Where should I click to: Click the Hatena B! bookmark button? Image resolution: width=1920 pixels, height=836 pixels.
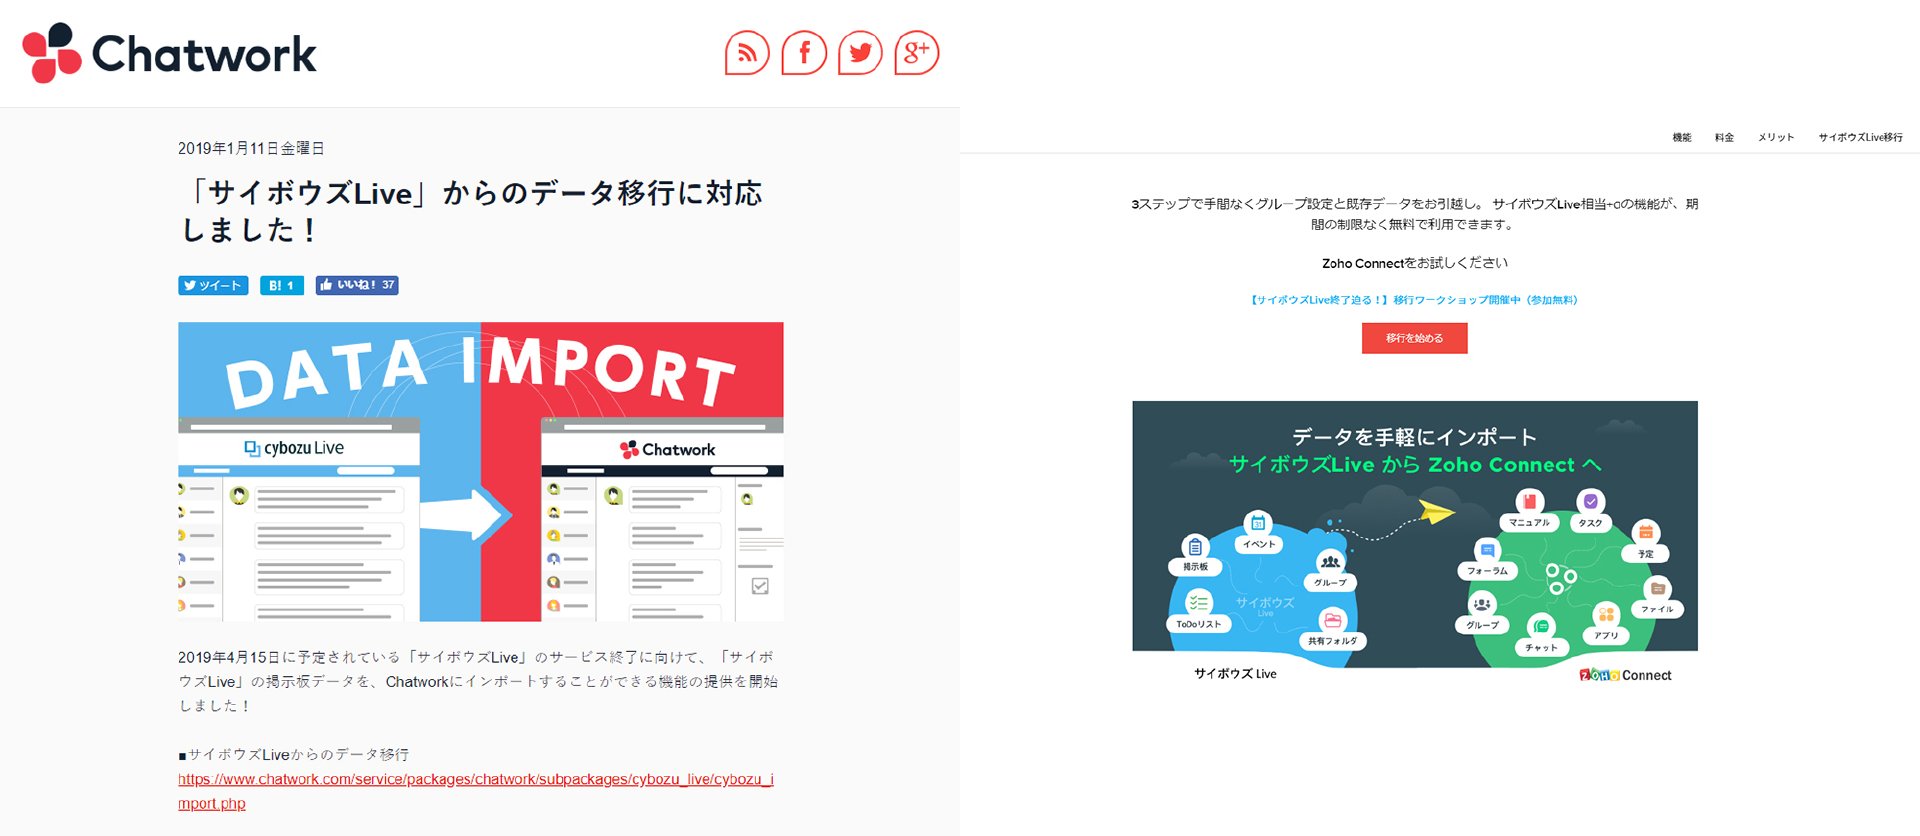(x=281, y=285)
